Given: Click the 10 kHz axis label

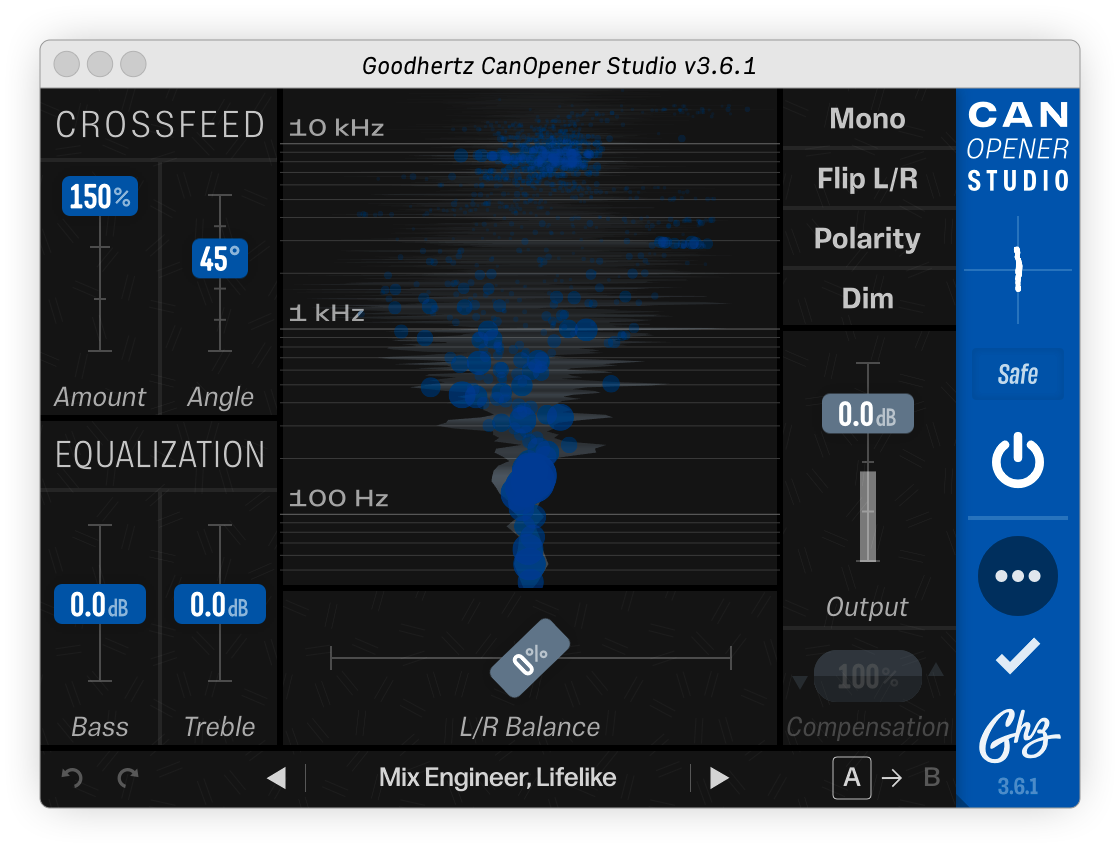Looking at the screenshot, I should [336, 128].
